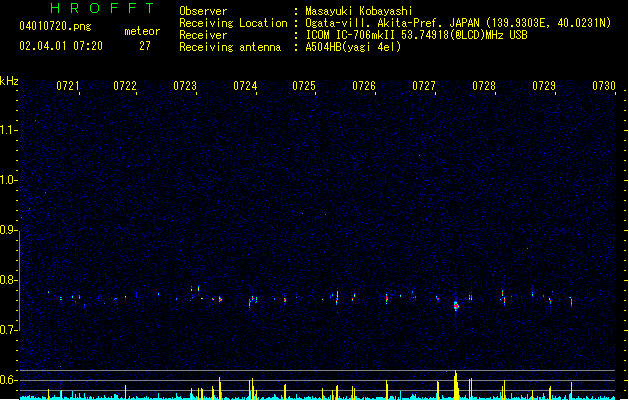
Task: Click the HROFFT title text
Action: click(x=102, y=8)
